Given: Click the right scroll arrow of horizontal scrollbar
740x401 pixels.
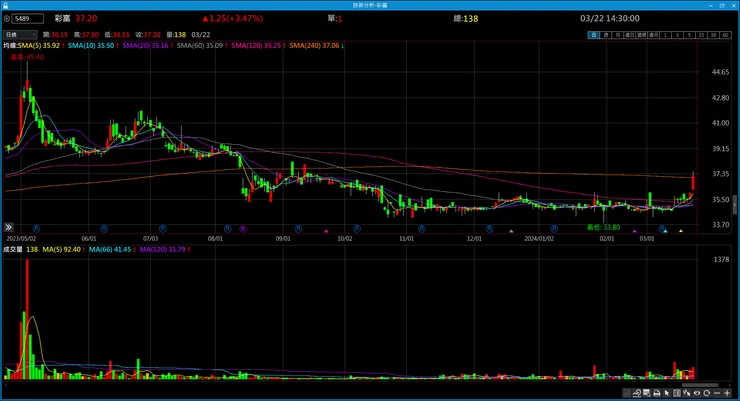Looking at the screenshot, I should pyautogui.click(x=732, y=385).
